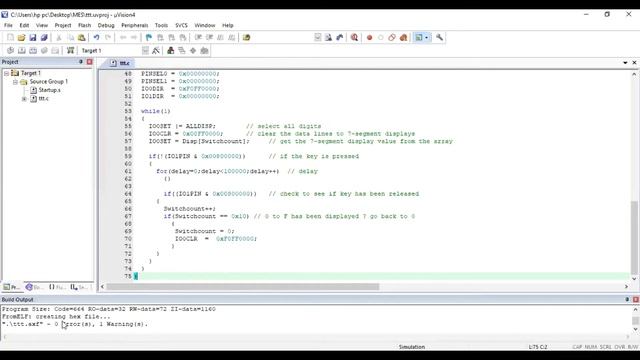Click the editor horizontal scrollbar thumb
Image resolution: width=640 pixels, height=360 pixels.
coord(242,287)
